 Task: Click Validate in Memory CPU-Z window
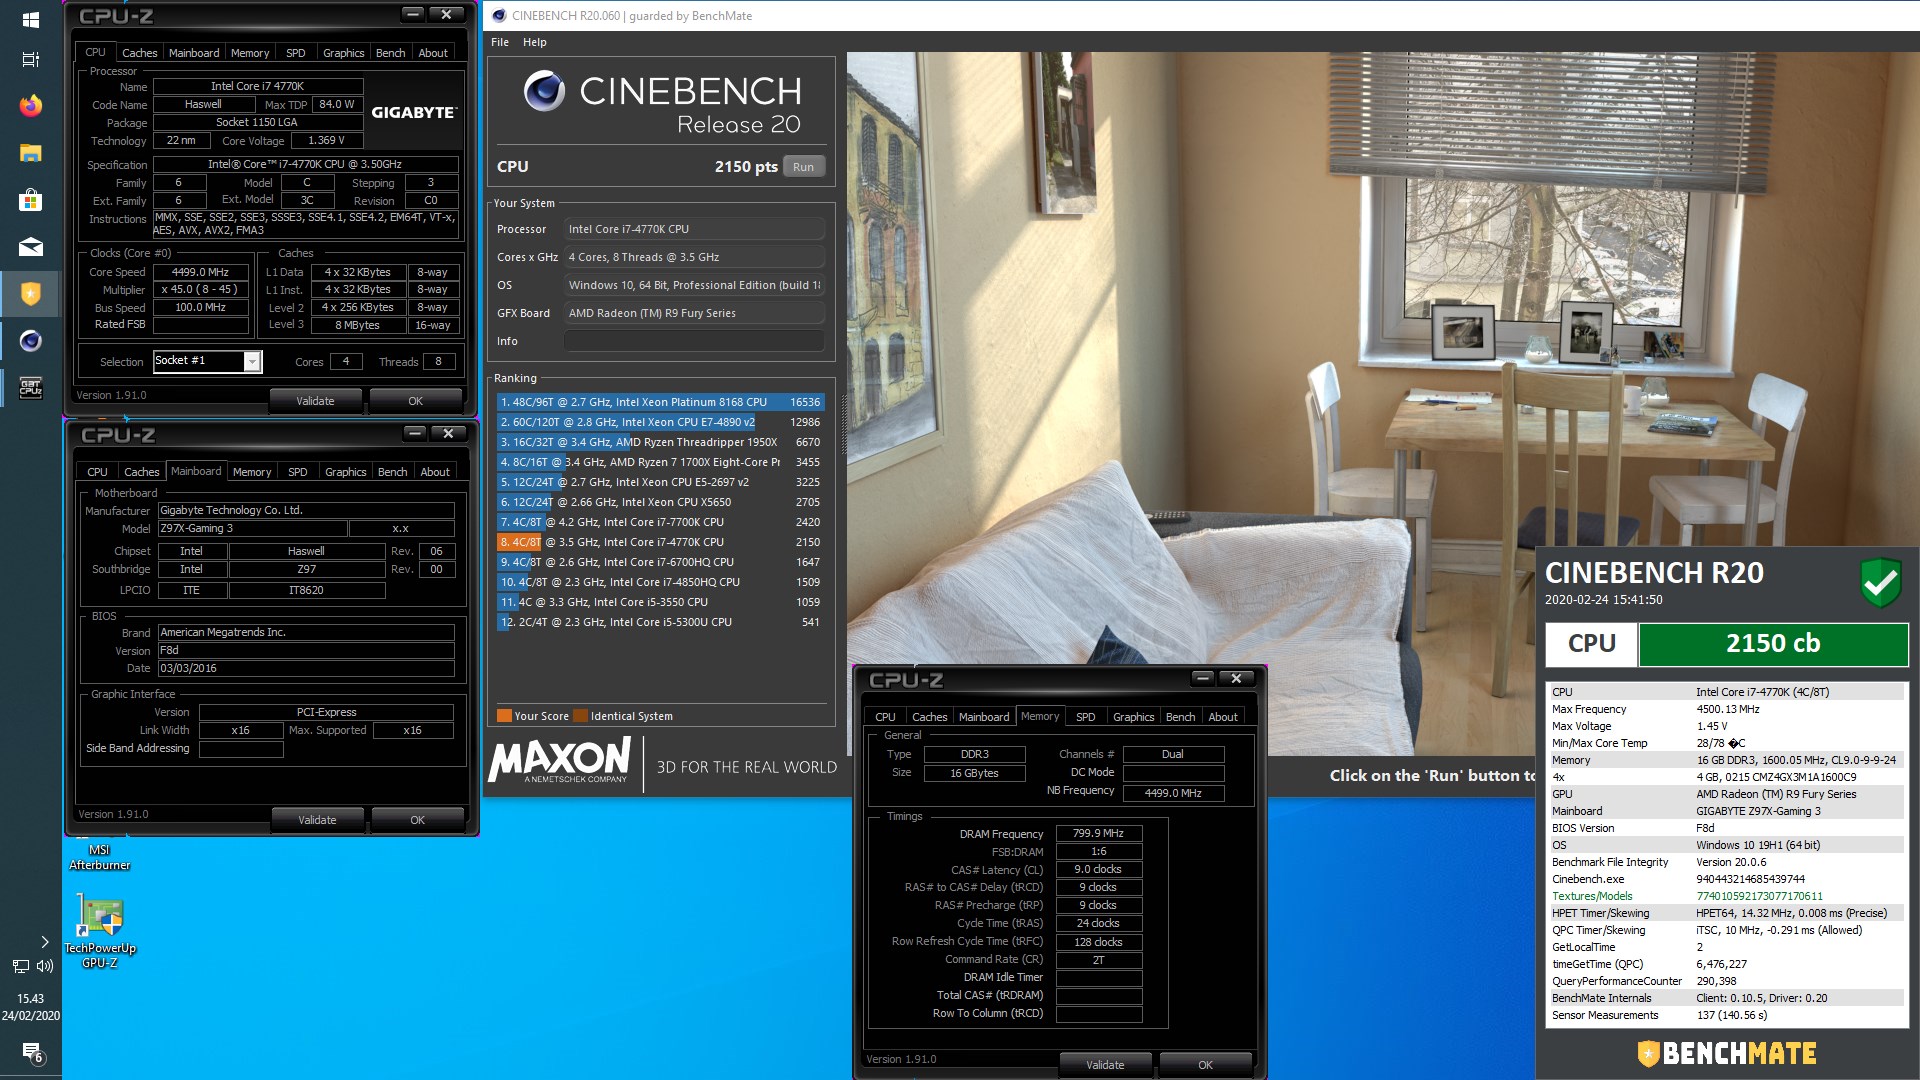[1105, 1065]
